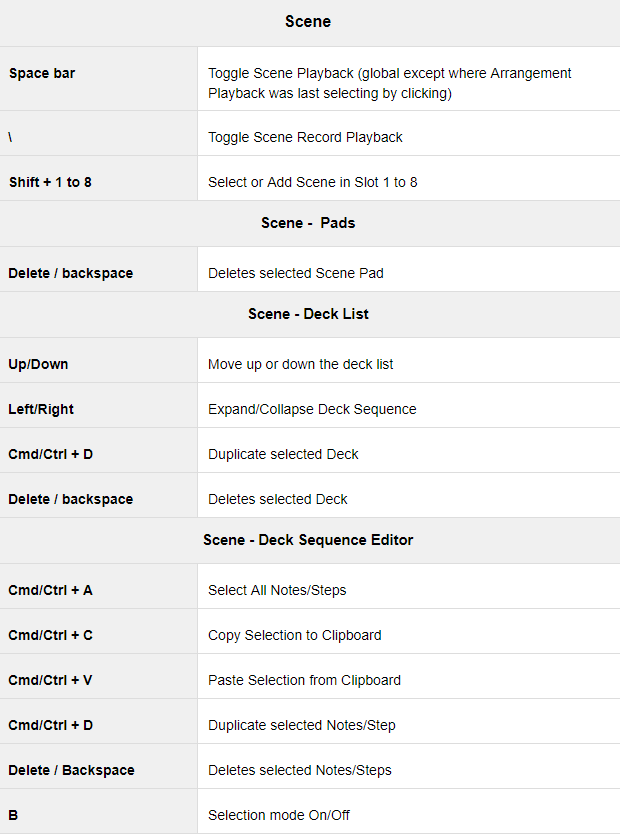Viewport: 620px width, 835px height.
Task: Click the top 'Scene' section heading
Action: click(308, 22)
